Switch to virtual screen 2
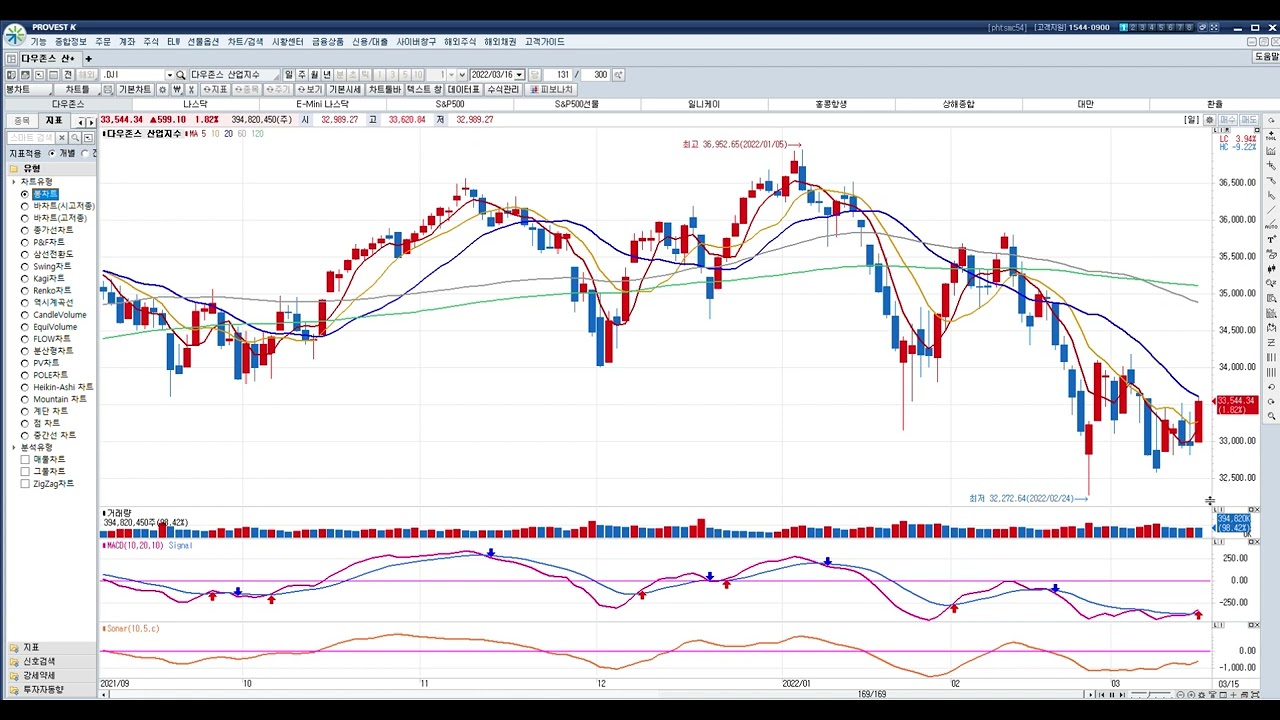The image size is (1280, 720). (1133, 27)
